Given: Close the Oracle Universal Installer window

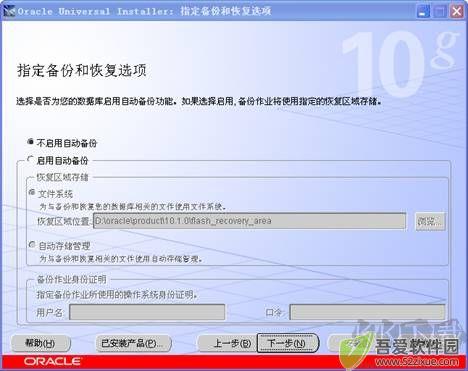Looking at the screenshot, I should [457, 12].
